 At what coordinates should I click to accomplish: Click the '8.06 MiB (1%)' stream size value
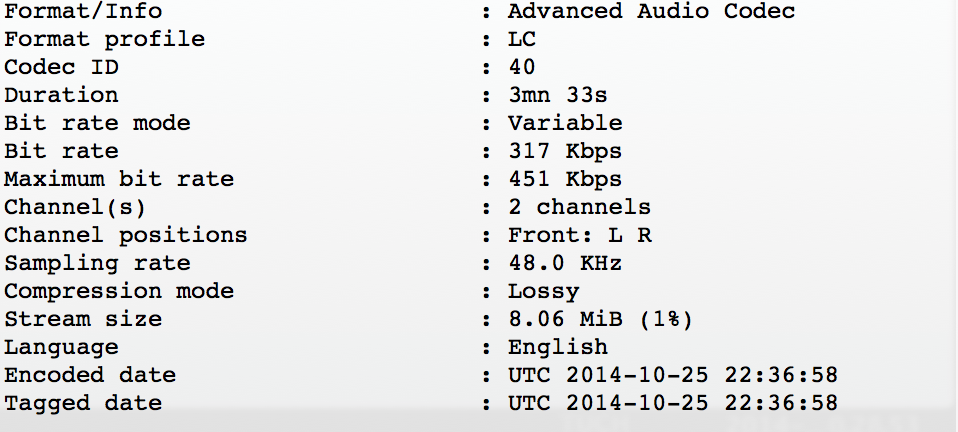600,319
